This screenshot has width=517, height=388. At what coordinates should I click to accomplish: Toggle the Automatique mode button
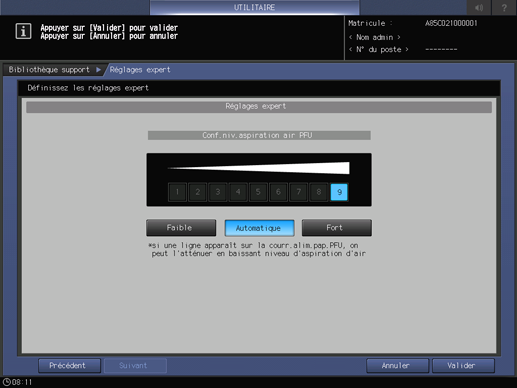259,228
